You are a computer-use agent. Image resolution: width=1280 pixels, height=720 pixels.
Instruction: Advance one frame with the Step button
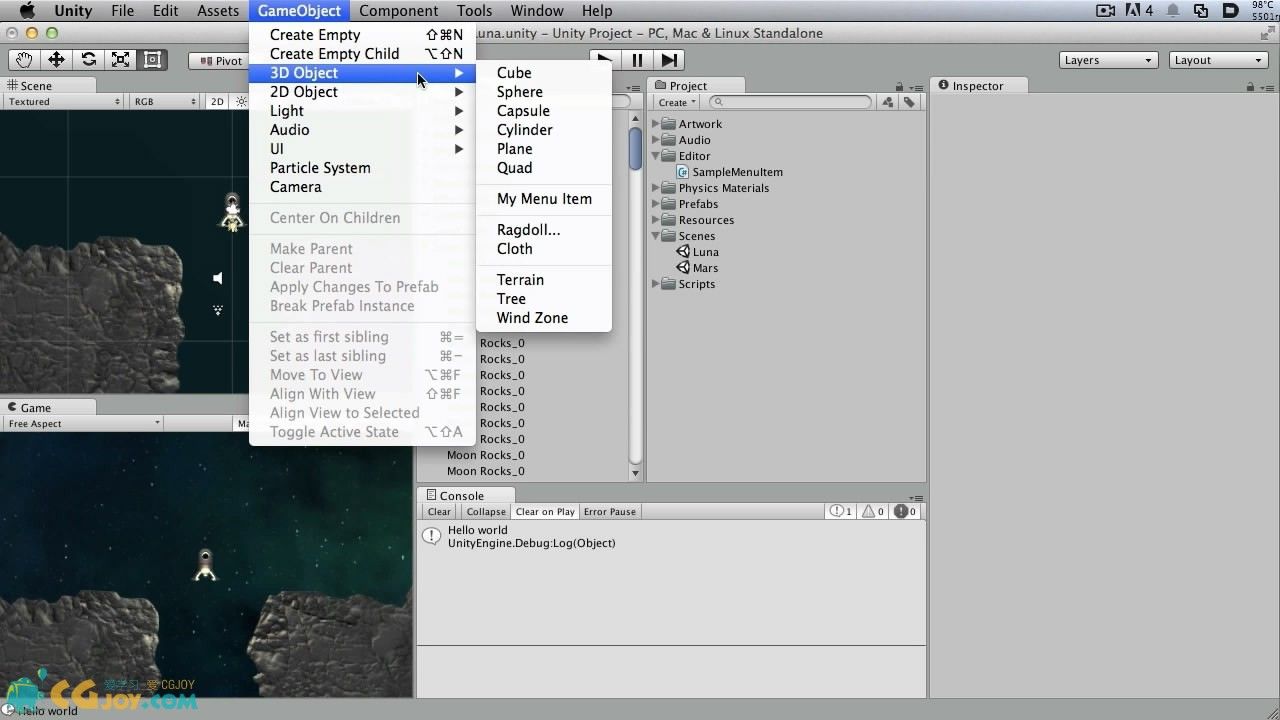click(x=669, y=60)
